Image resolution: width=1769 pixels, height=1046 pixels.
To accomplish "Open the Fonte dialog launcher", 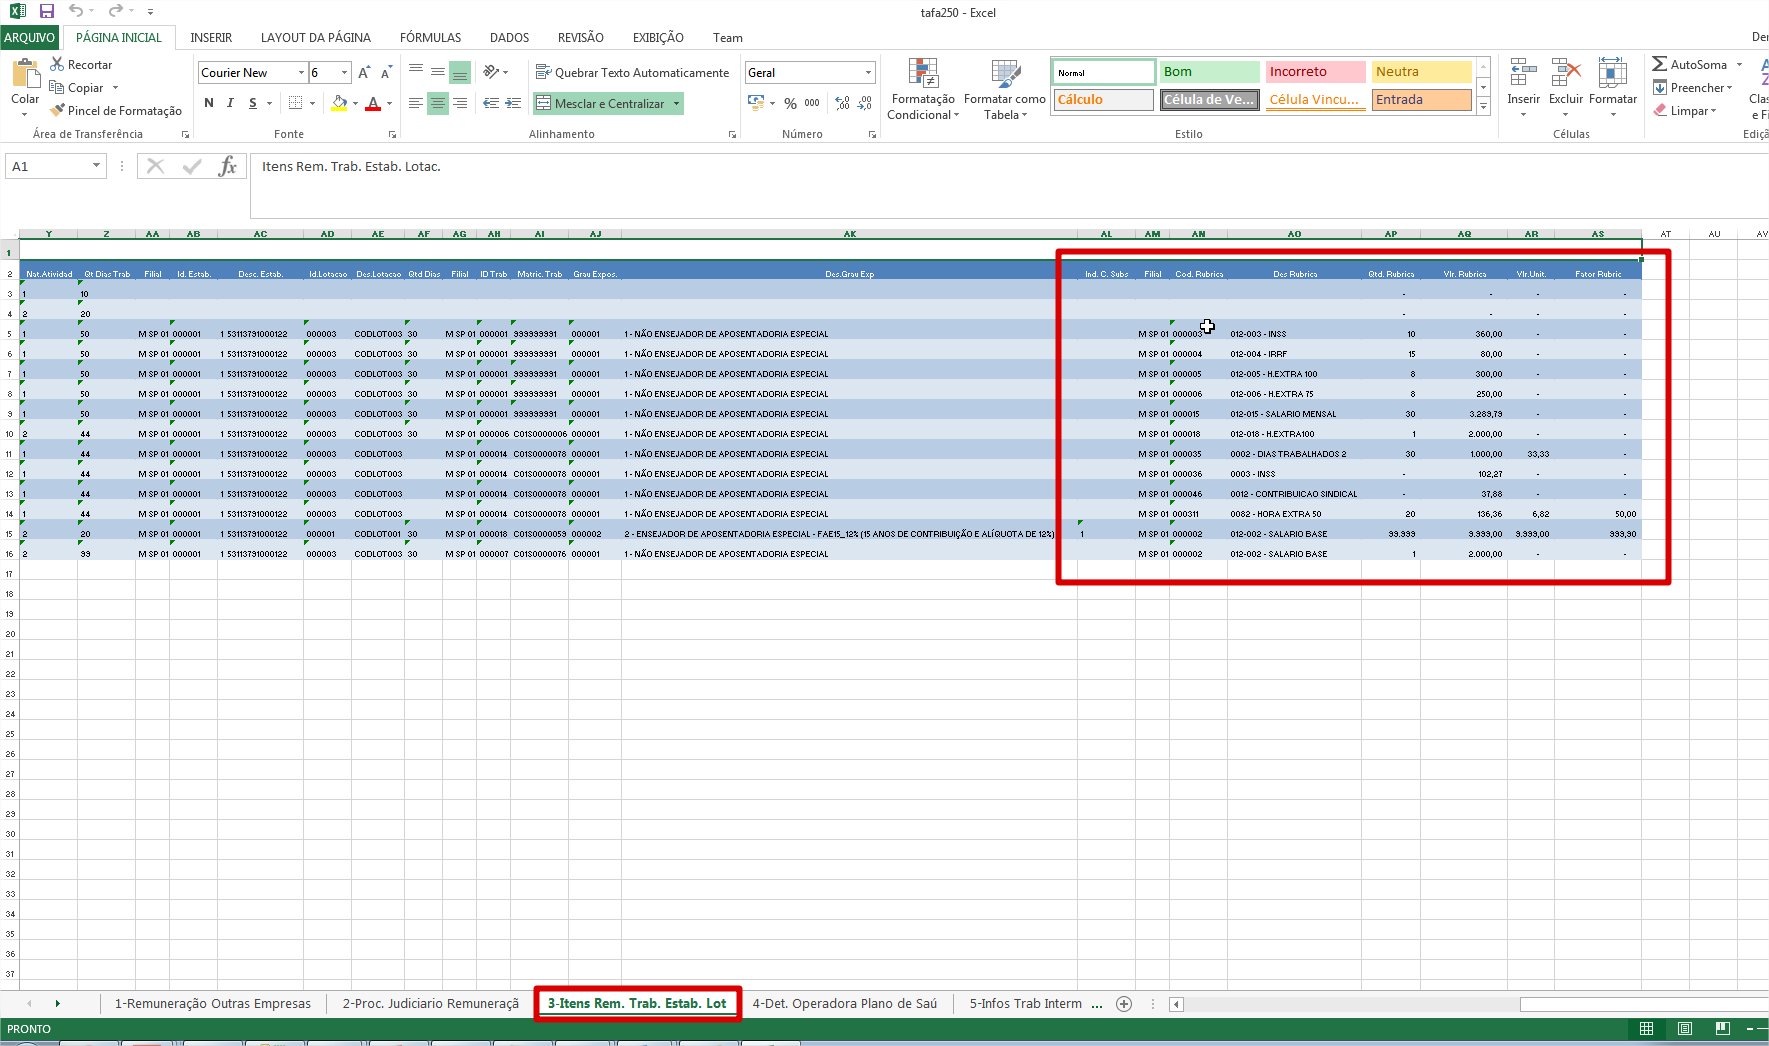I will pyautogui.click(x=392, y=134).
